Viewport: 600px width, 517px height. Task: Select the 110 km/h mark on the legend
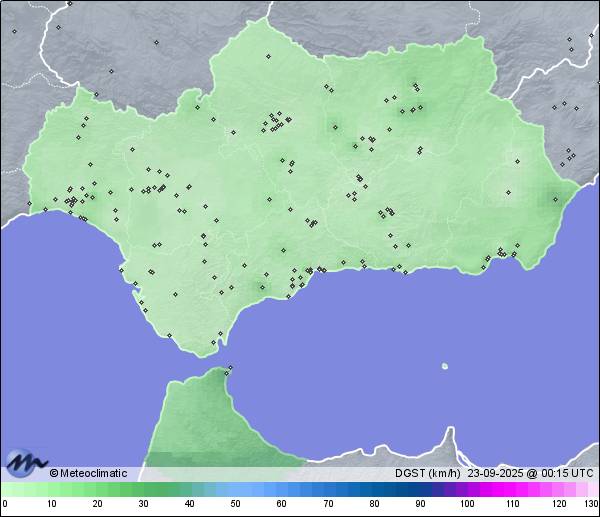[512, 504]
